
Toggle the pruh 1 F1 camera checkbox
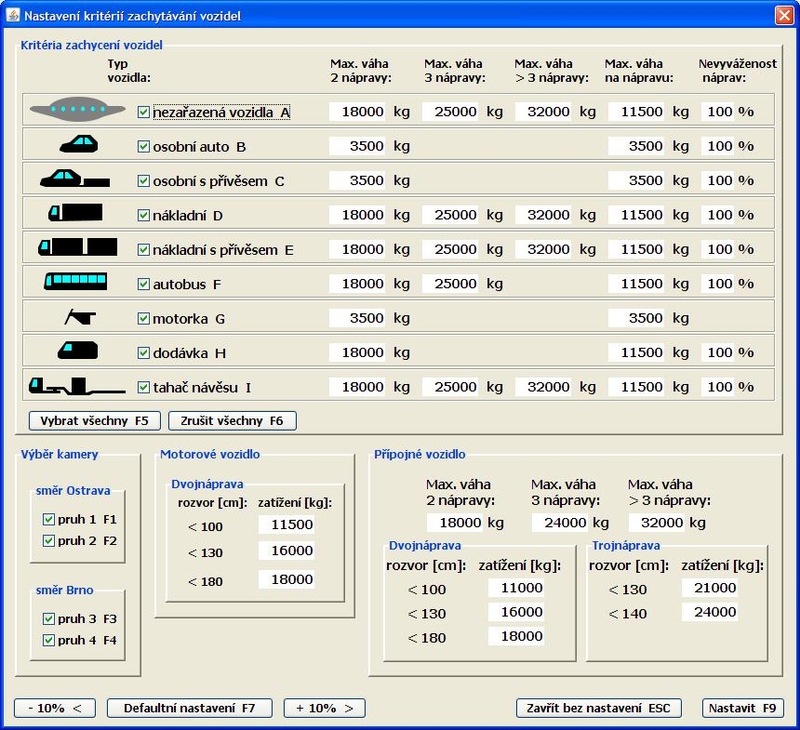[49, 520]
